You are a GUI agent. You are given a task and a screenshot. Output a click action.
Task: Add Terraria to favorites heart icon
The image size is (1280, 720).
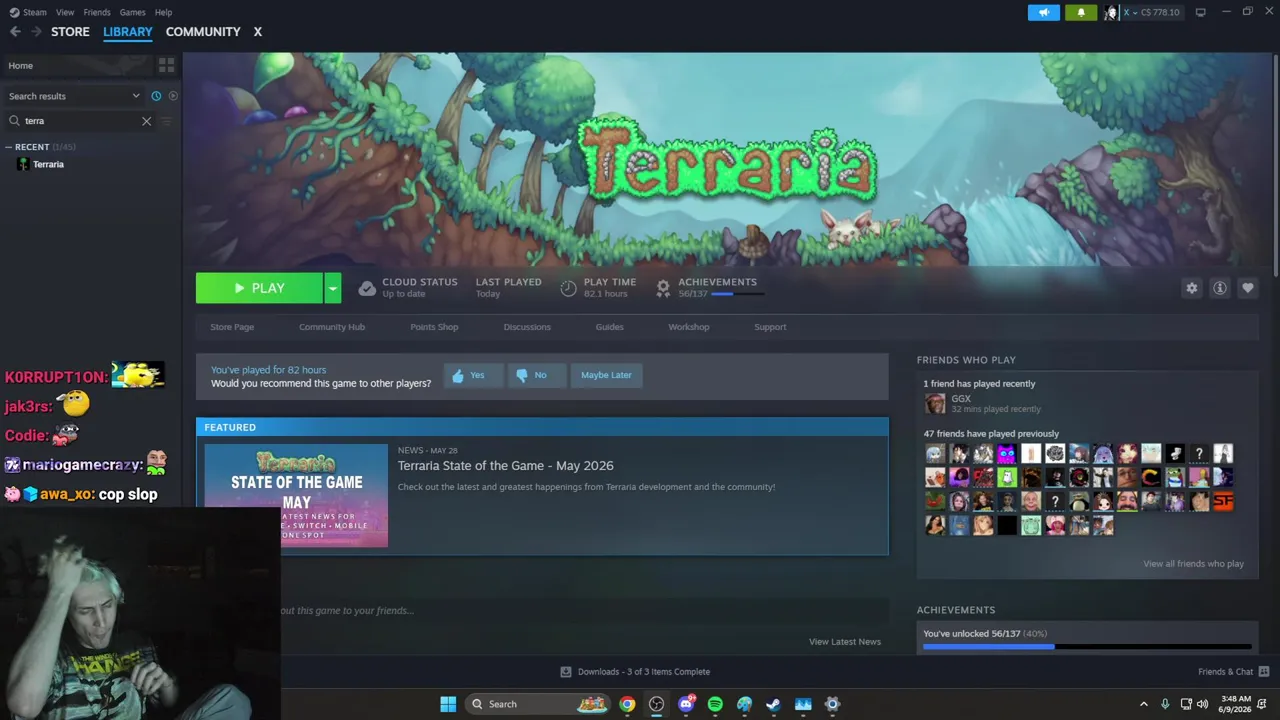tap(1247, 288)
